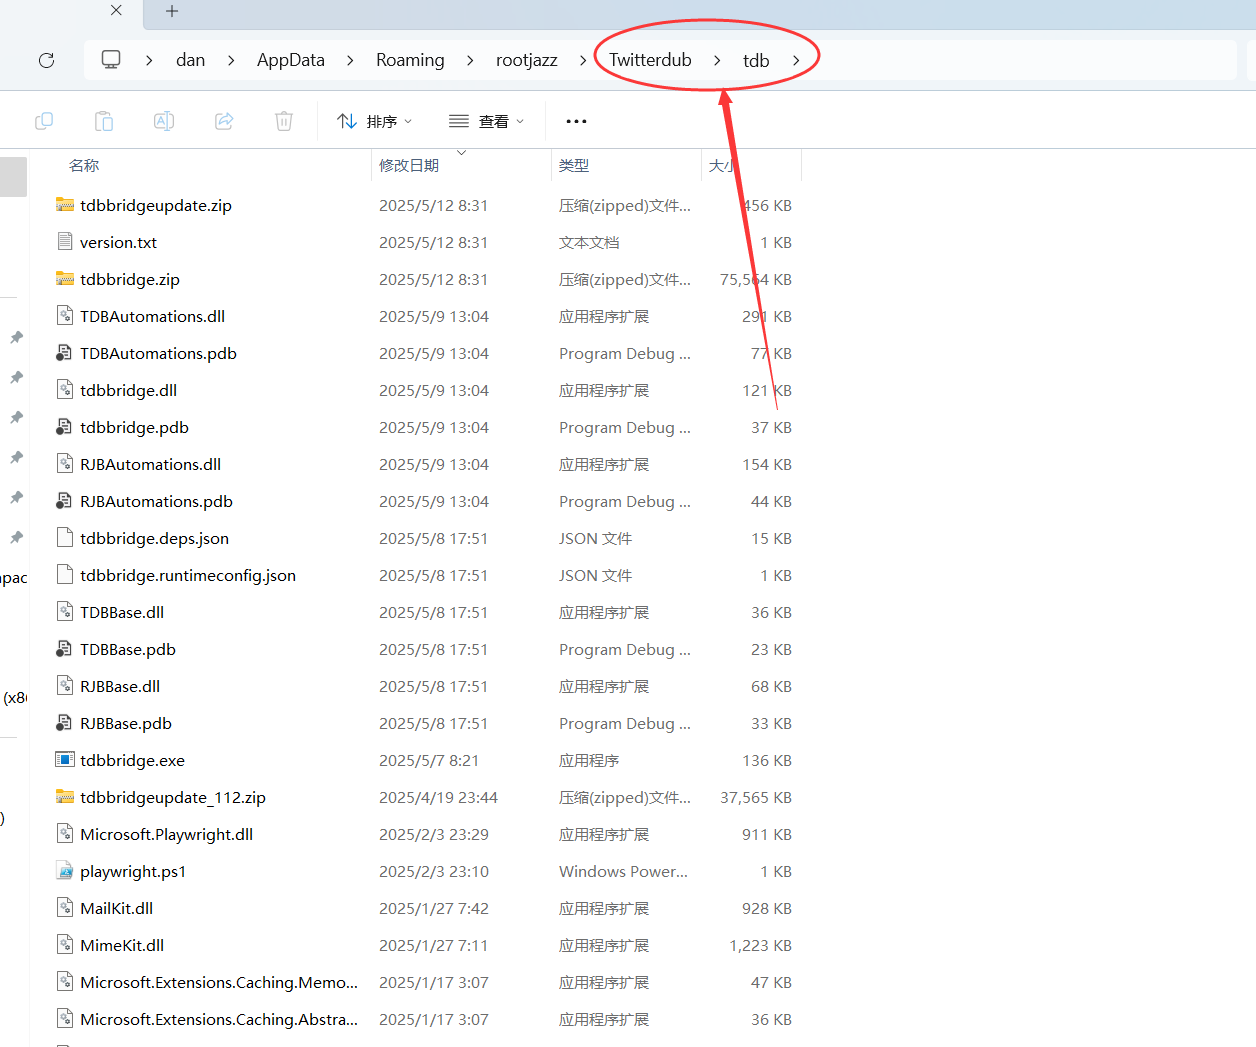This screenshot has height=1047, width=1256.
Task: Open a new tab with plus button
Action: point(172,11)
